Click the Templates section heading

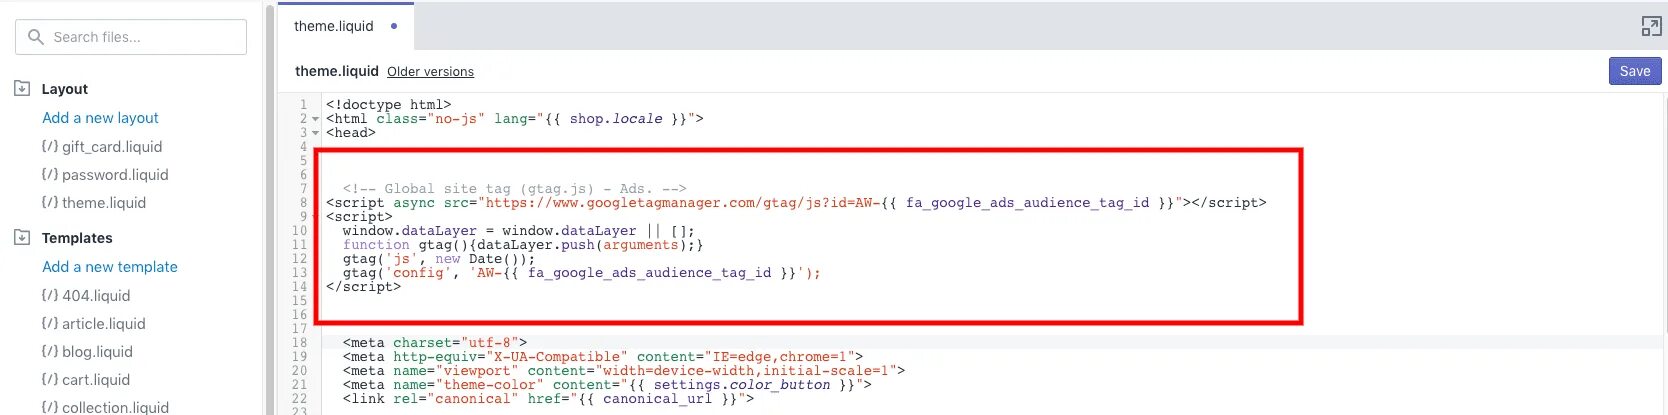pos(77,238)
